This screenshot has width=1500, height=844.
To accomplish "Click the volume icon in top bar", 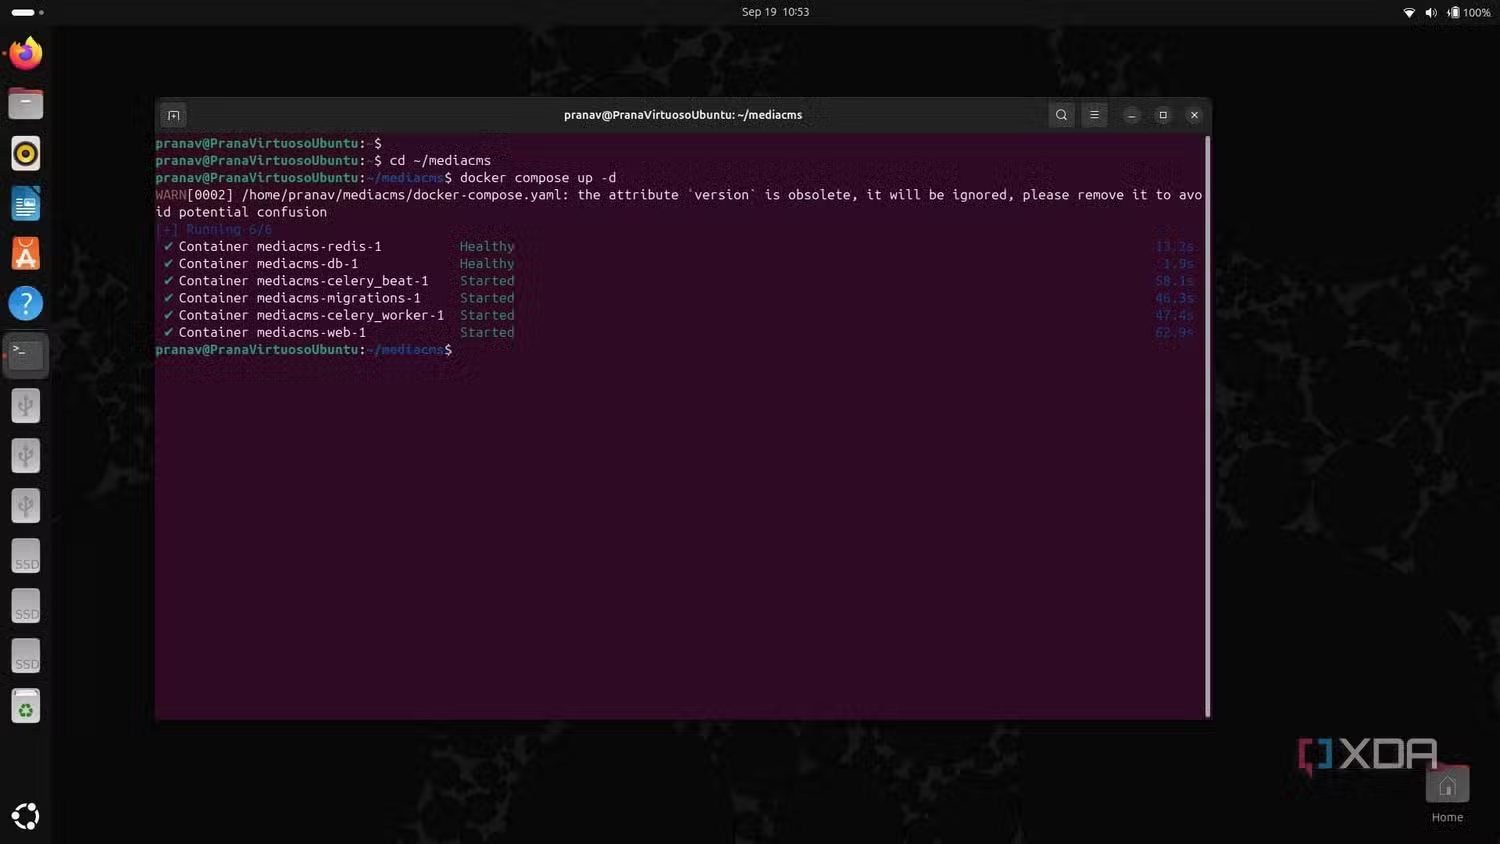I will pos(1431,12).
